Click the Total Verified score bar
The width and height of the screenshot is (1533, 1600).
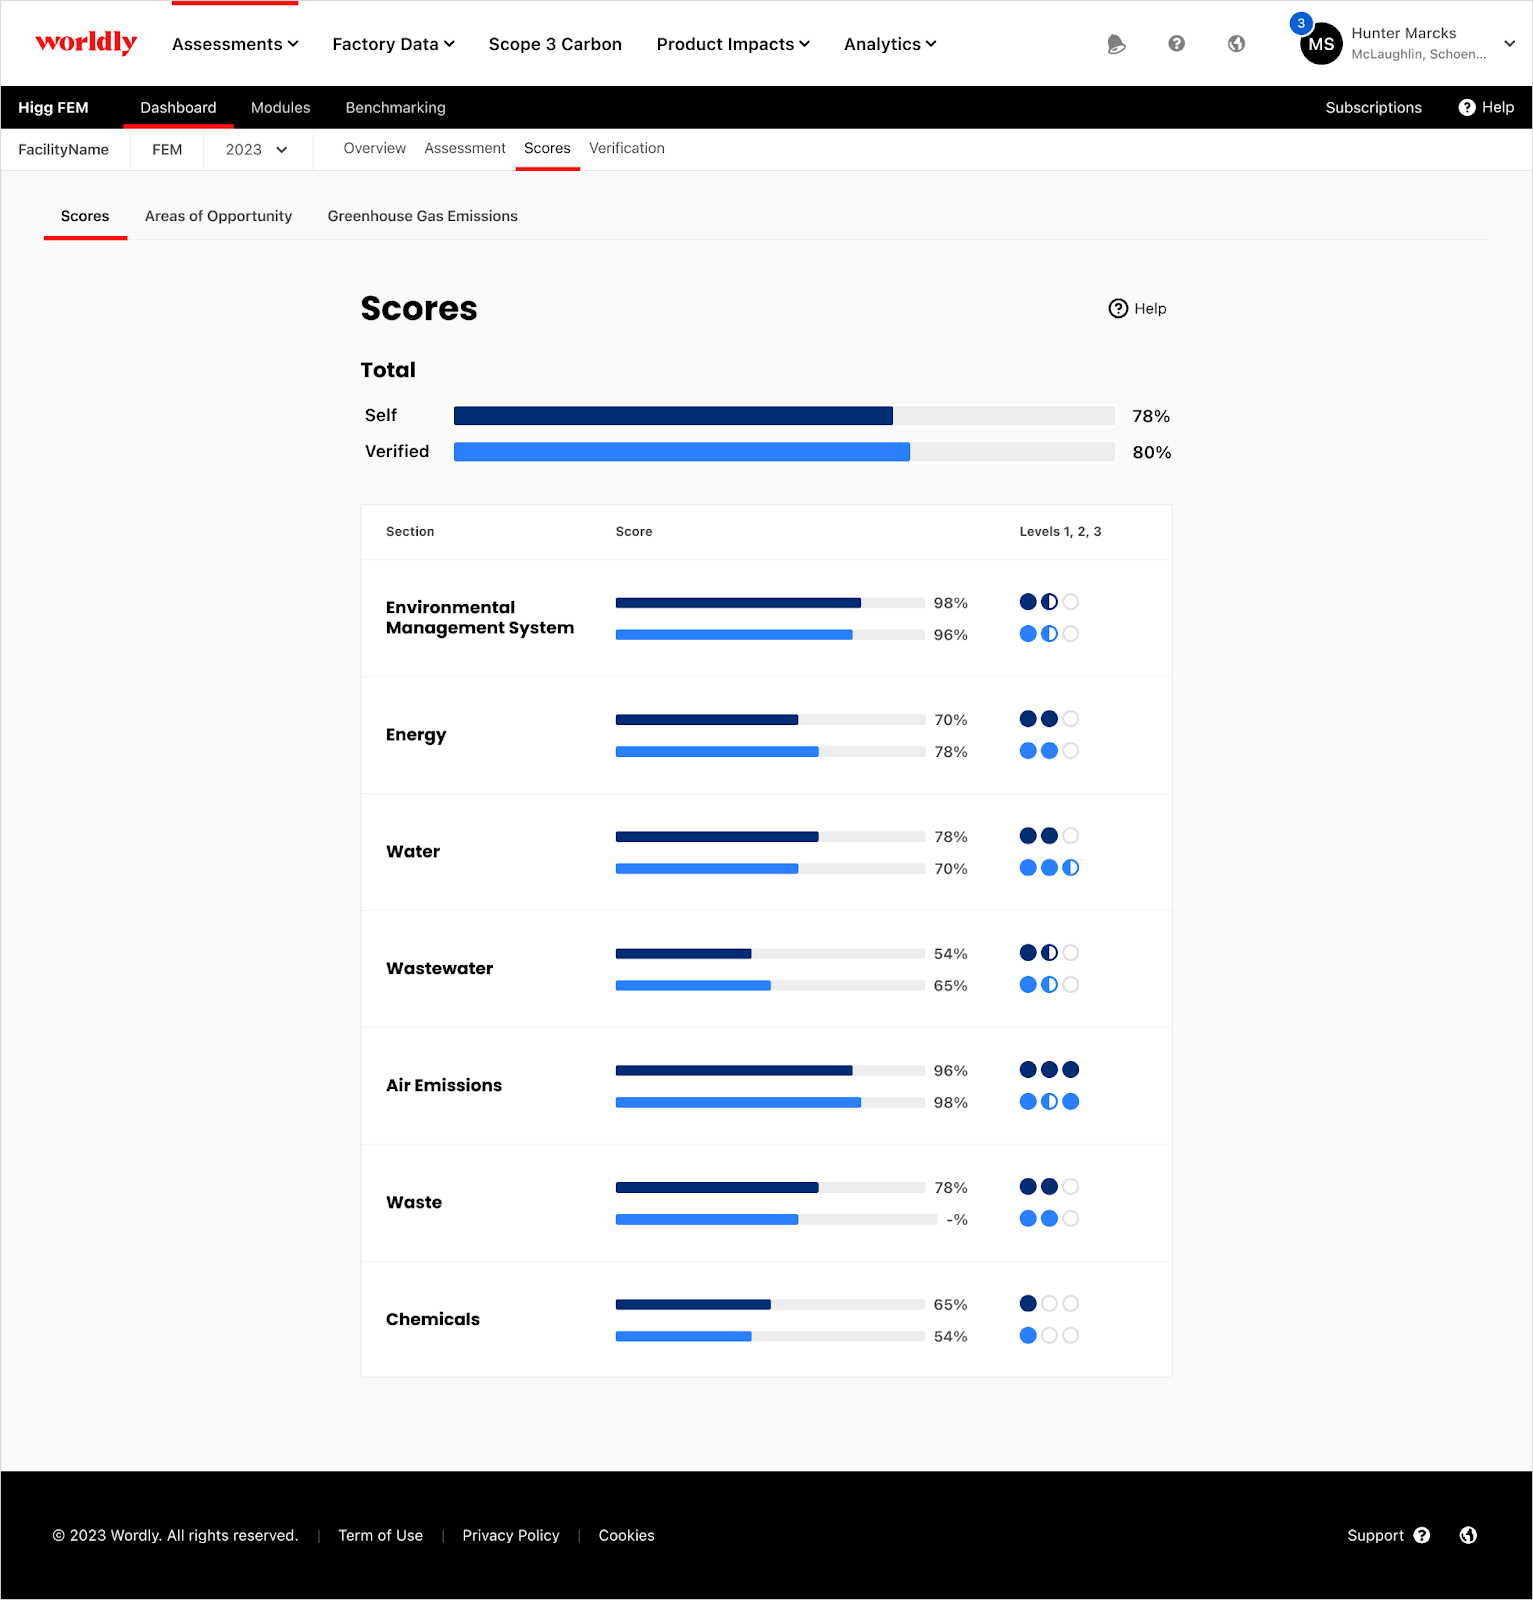click(784, 452)
